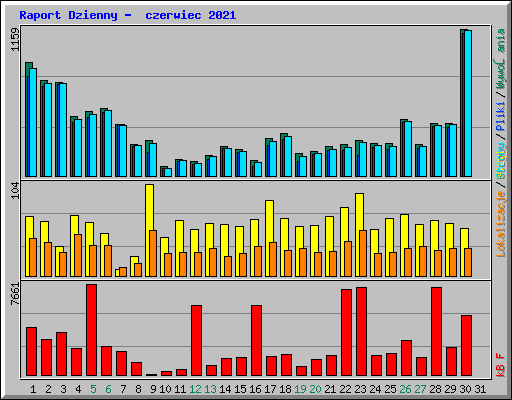Screen dimensions: 512x400
Task: Click the small yellow bar for day 7
Action: [117, 273]
